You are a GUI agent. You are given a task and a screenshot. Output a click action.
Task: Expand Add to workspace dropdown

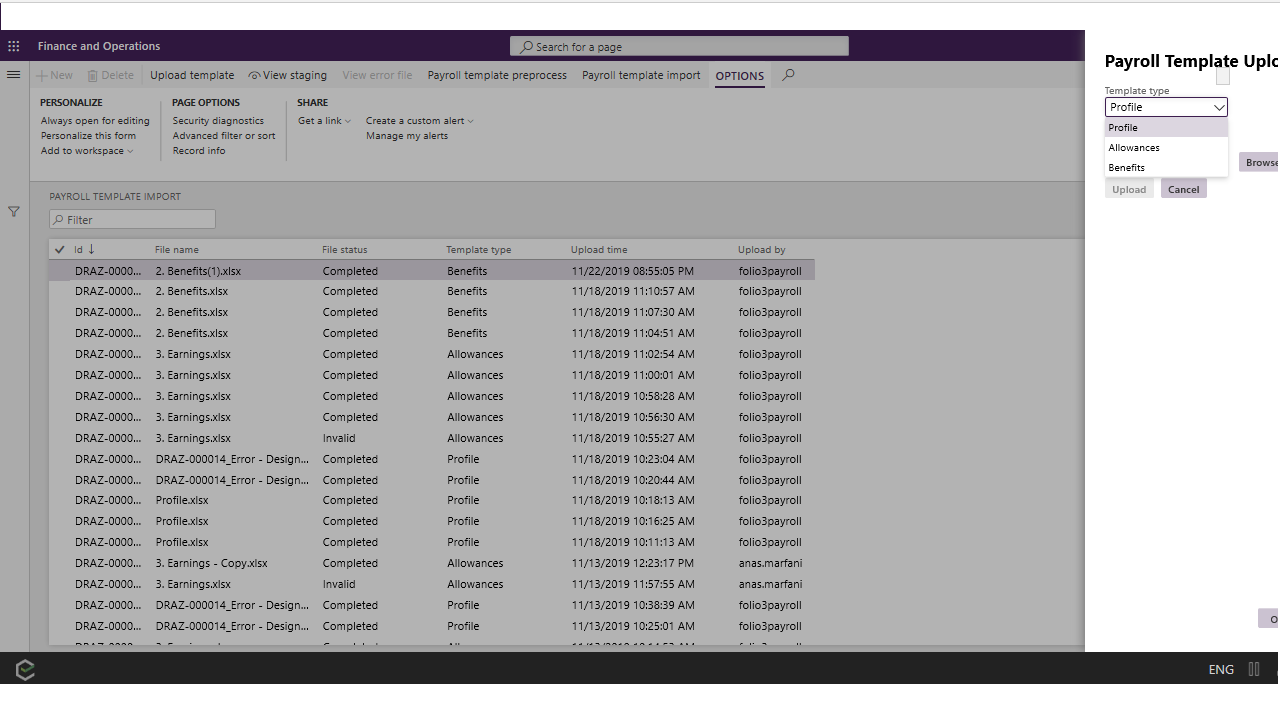click(87, 151)
